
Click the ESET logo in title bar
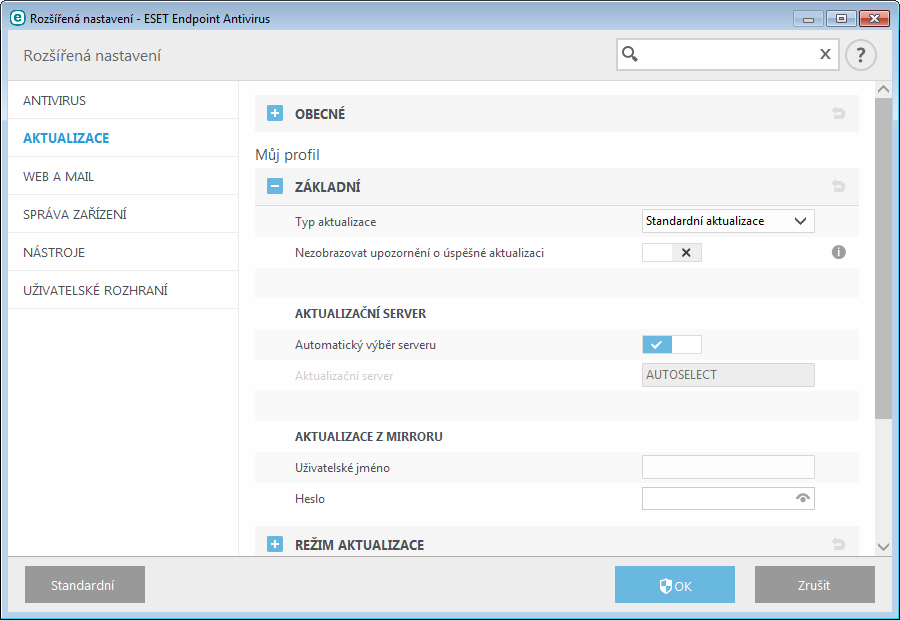[x=18, y=18]
